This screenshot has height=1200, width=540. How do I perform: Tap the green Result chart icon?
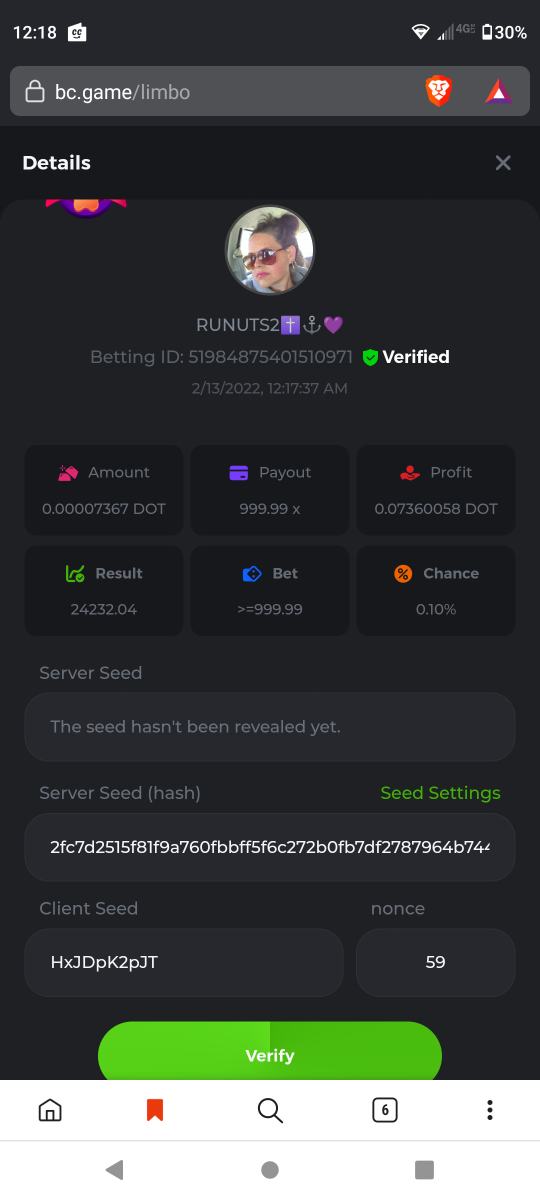pyautogui.click(x=75, y=574)
